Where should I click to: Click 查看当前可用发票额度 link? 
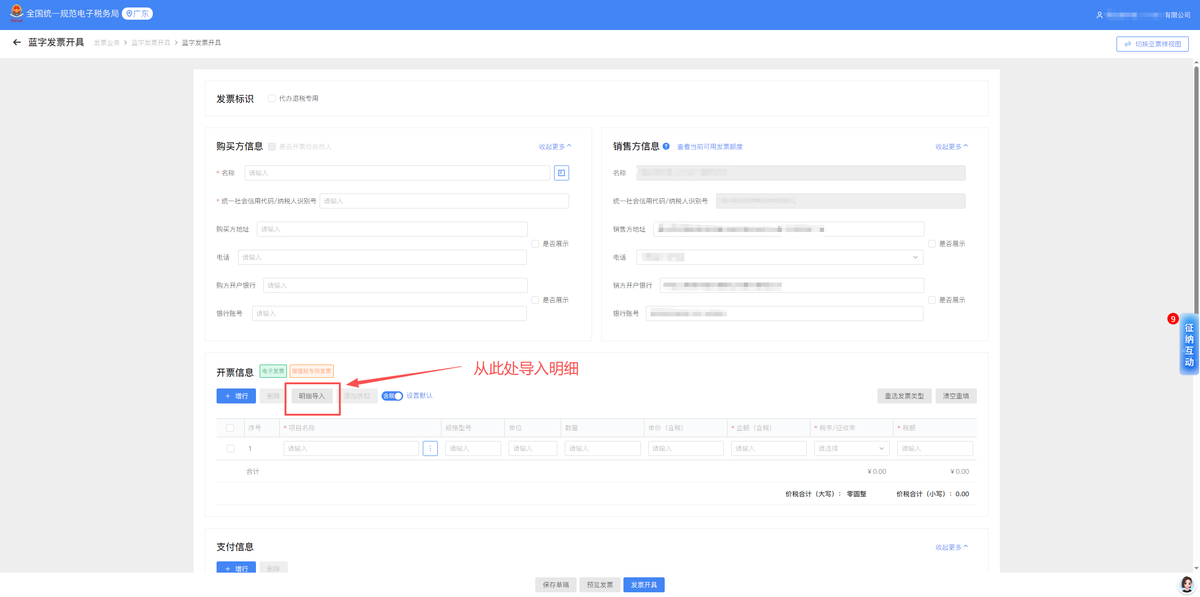tap(710, 147)
